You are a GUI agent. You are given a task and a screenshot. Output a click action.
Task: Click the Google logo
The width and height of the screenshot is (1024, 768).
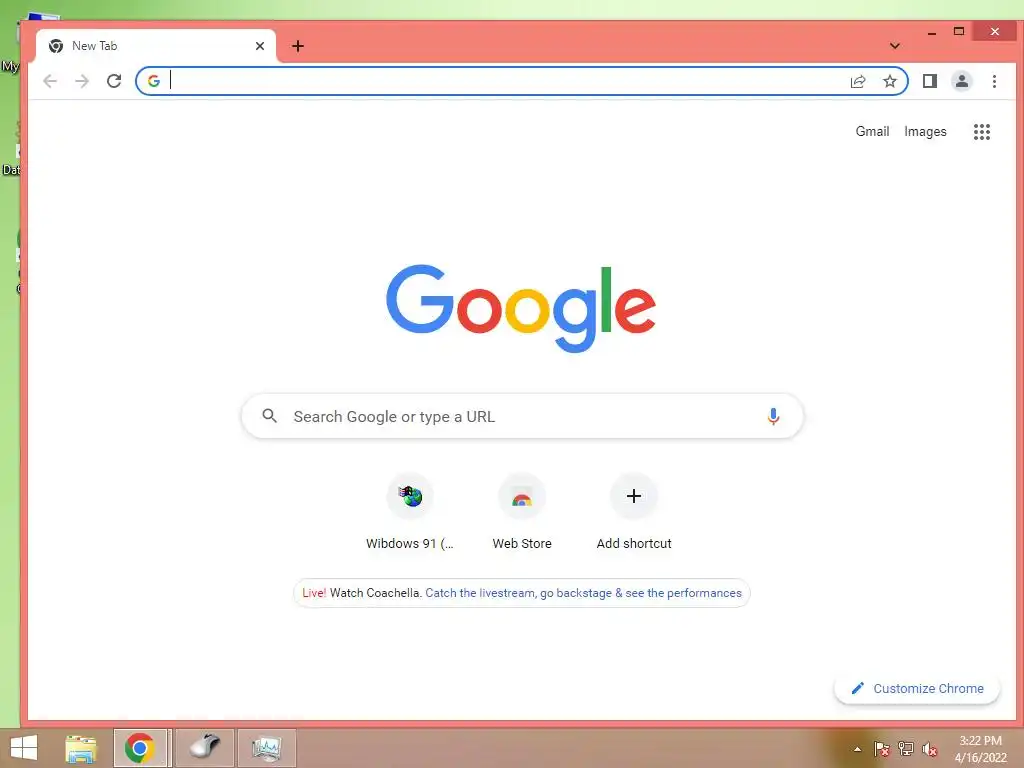coord(520,308)
